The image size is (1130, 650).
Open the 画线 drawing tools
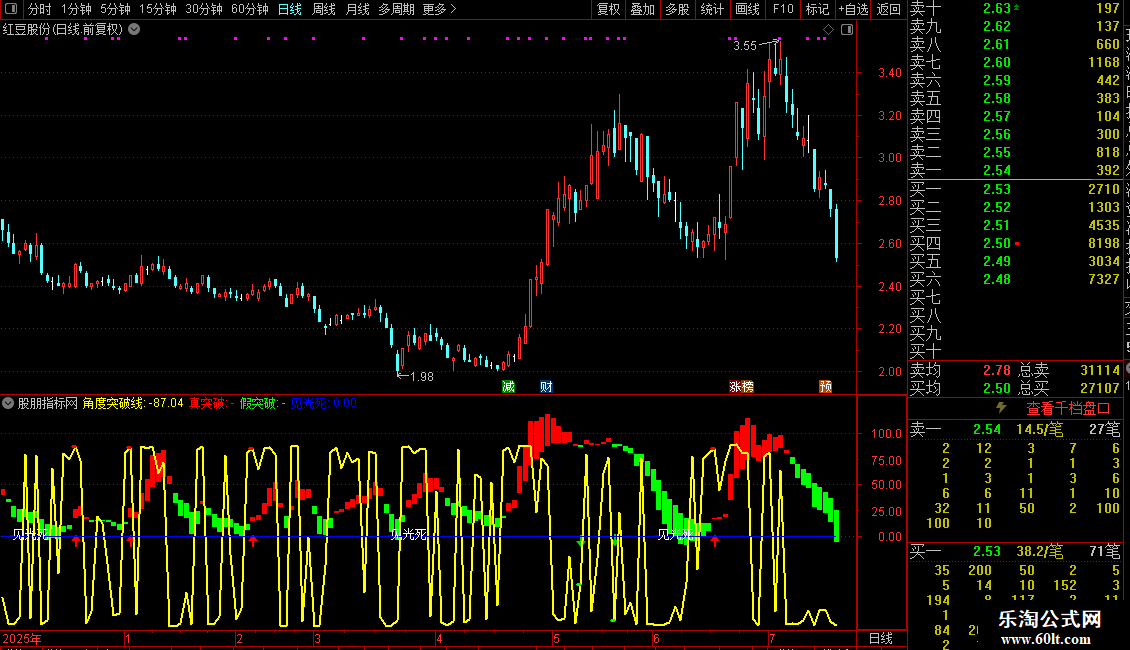[747, 9]
